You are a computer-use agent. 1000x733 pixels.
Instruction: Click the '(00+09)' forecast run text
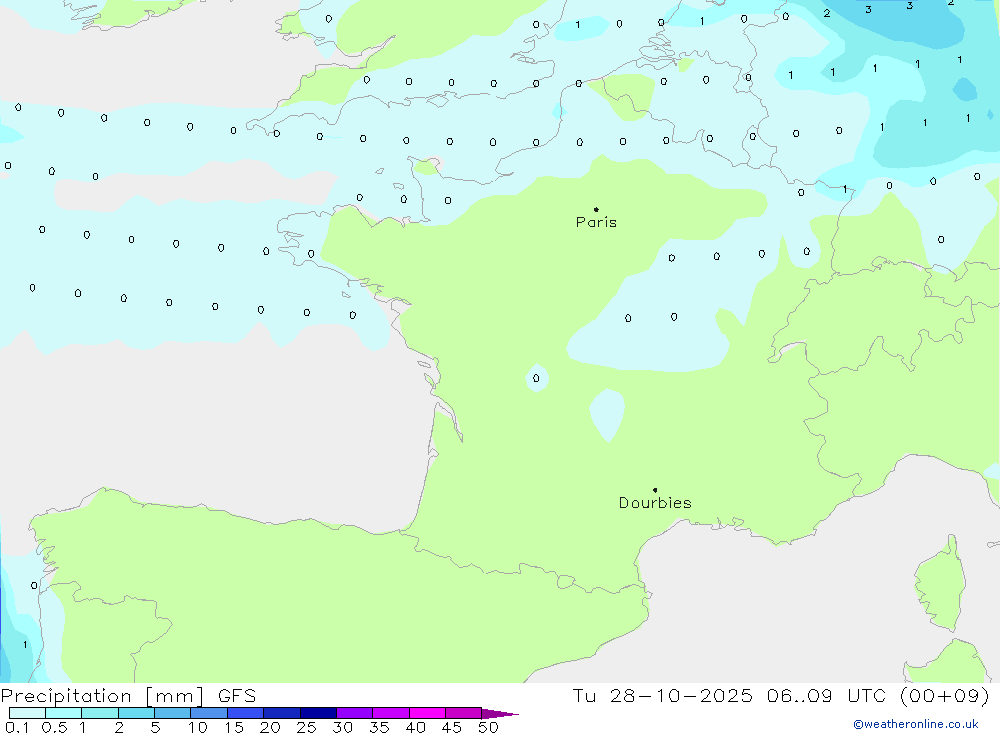pos(945,696)
